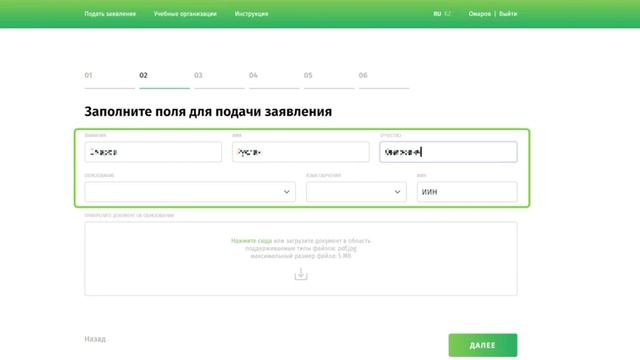Screen dimensions: 640x360
Task: Focus the Имя first name input field
Action: coord(301,152)
